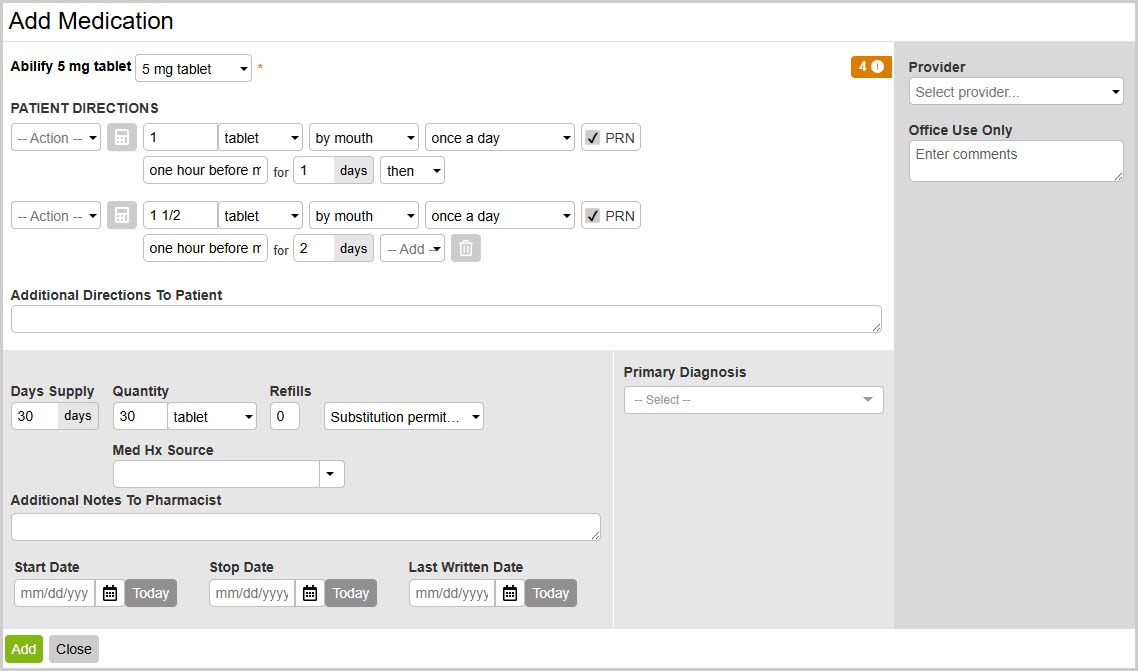Toggle PRN checkbox in second direction row

click(593, 215)
